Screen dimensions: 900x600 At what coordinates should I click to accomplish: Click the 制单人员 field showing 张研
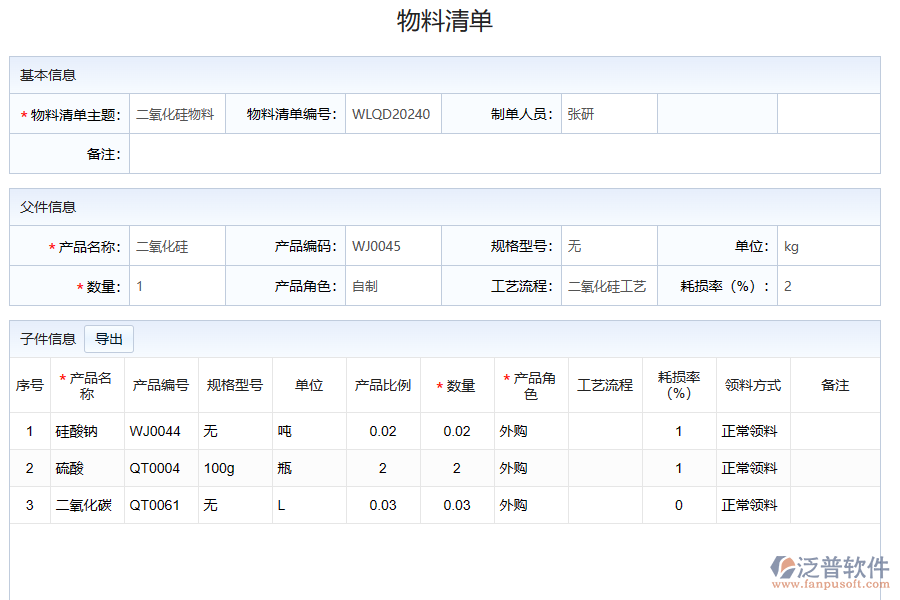pos(608,113)
